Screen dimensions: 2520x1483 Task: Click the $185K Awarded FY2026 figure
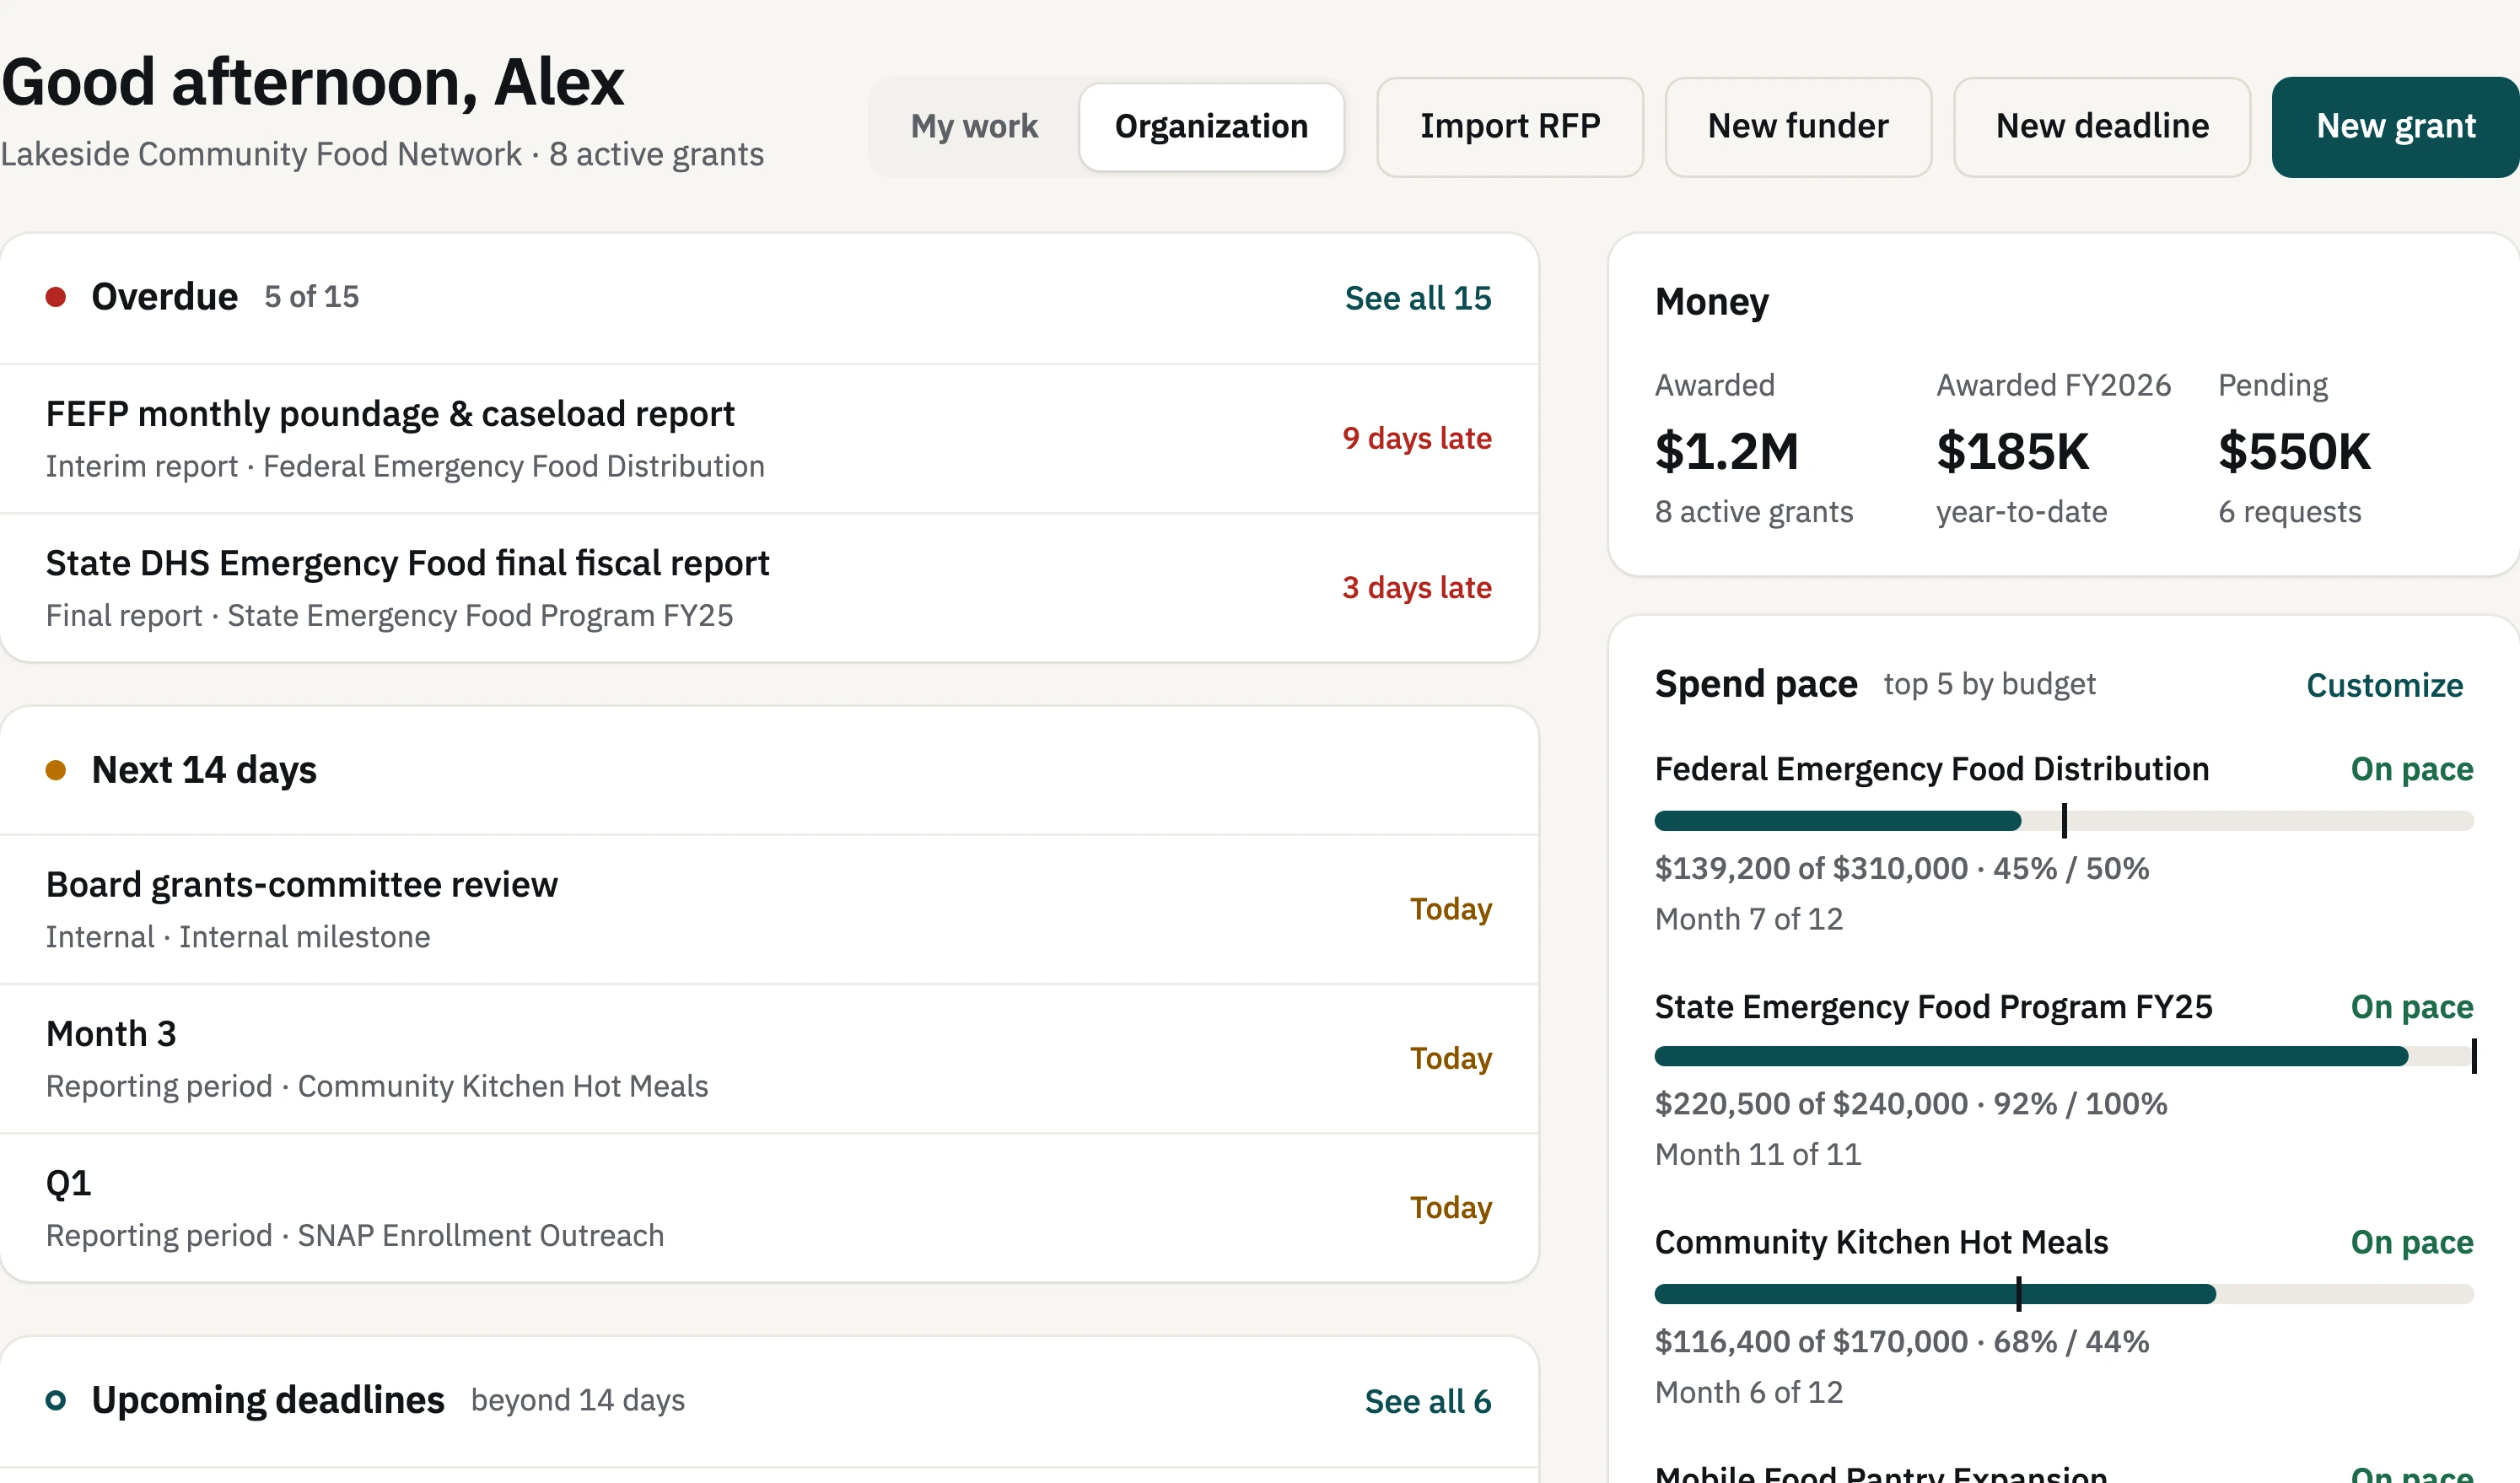[2012, 451]
